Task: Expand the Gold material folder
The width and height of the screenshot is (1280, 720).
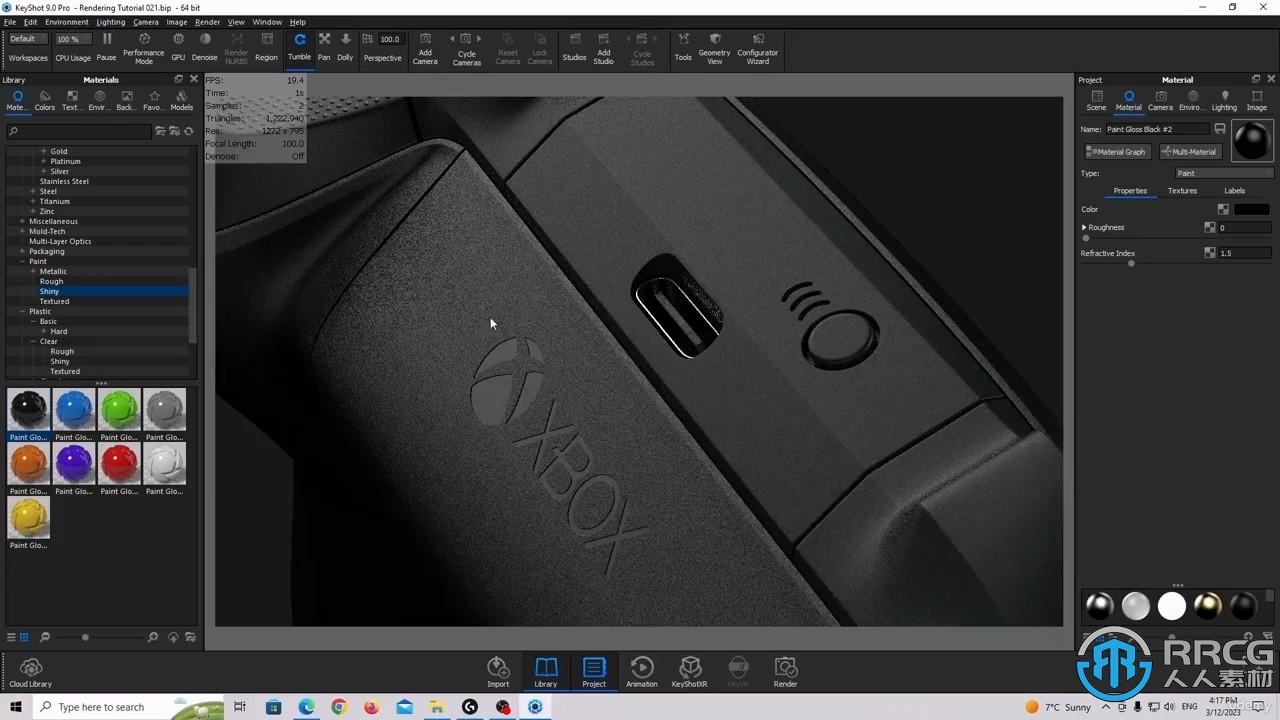Action: [43, 151]
